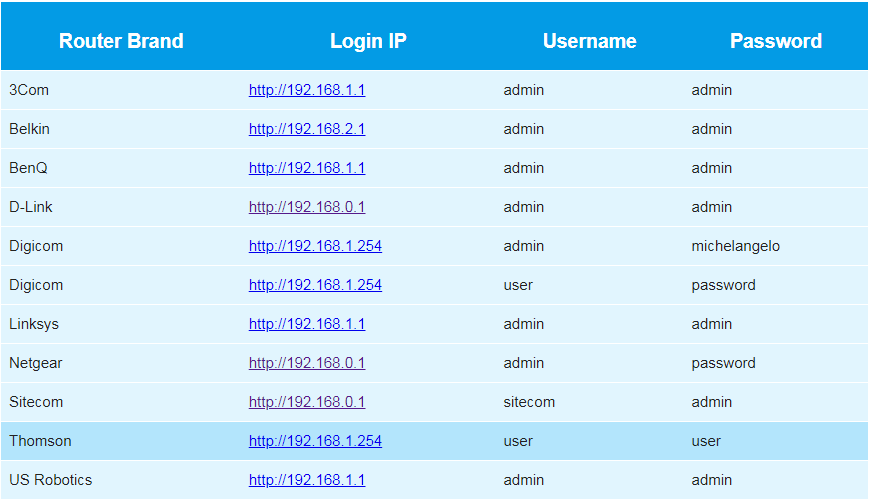Click Thomson's 192.168.1.254 link
The height and width of the screenshot is (502, 873).
coord(315,441)
